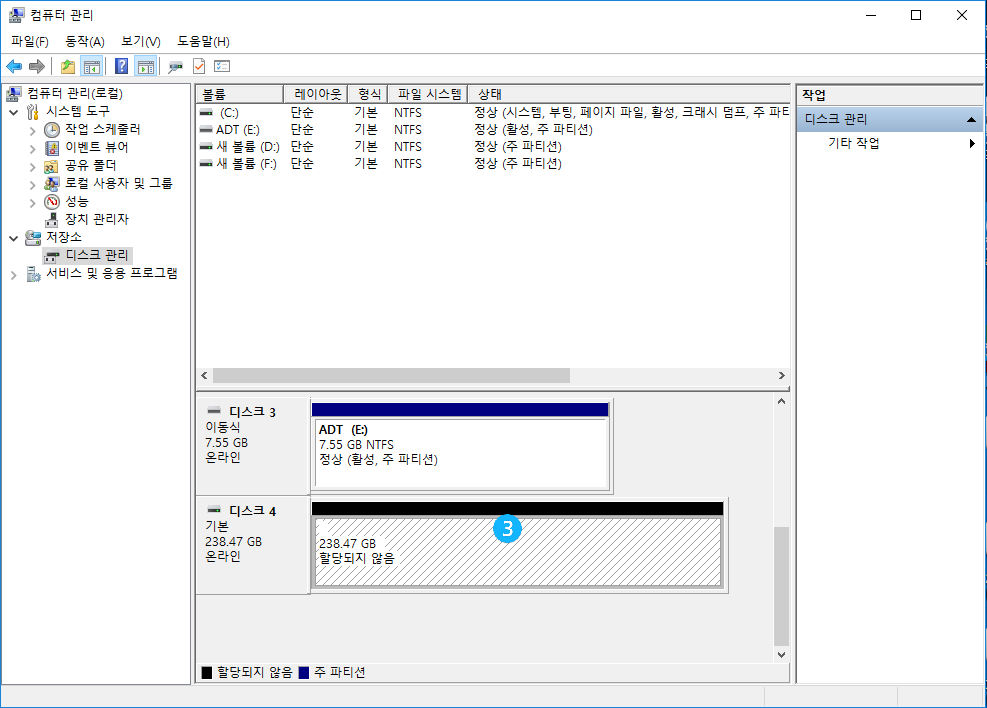Click the Up one level folder icon
The width and height of the screenshot is (987, 708).
(68, 66)
